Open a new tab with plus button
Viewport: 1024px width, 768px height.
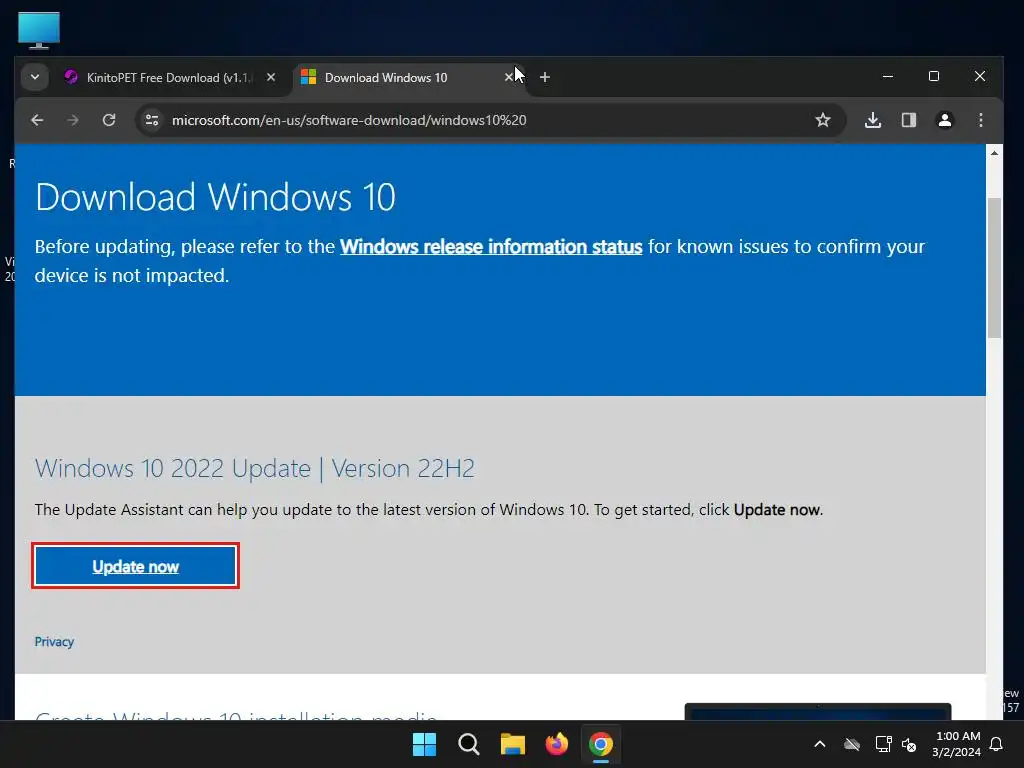(545, 77)
